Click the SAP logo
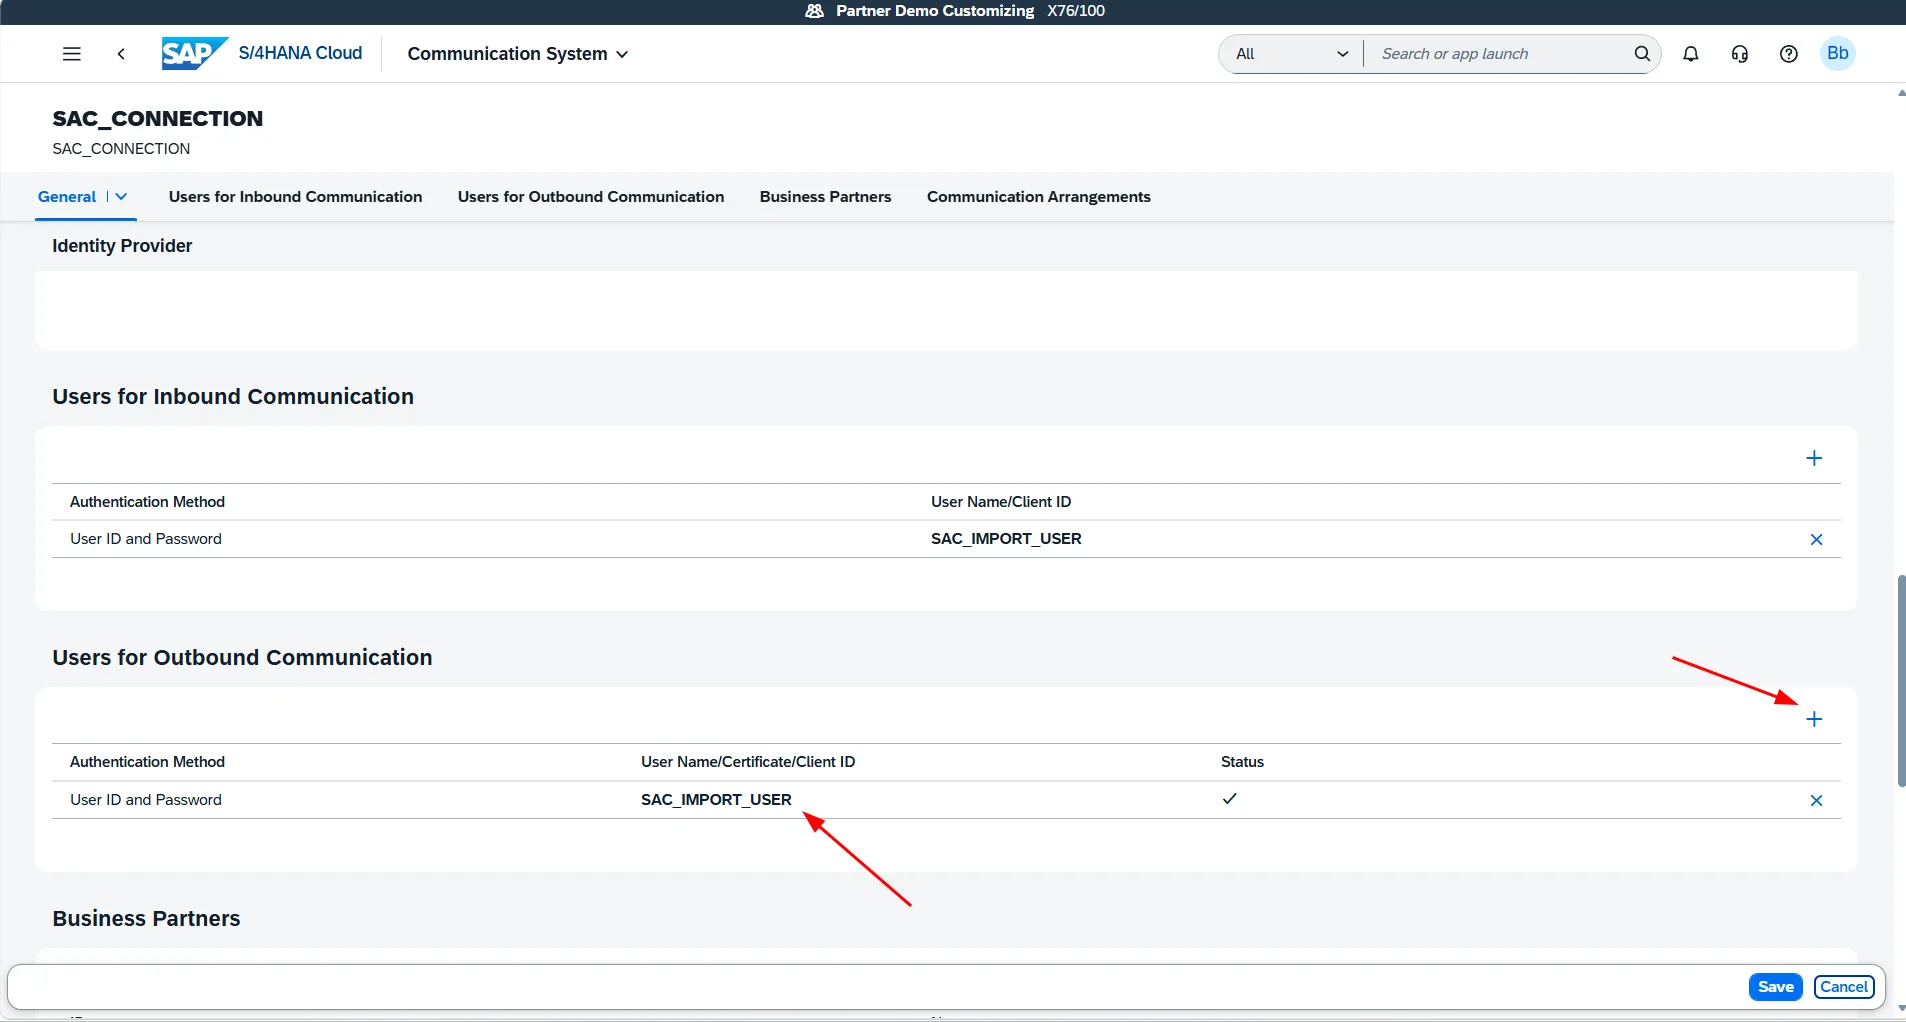The width and height of the screenshot is (1906, 1022). pyautogui.click(x=194, y=53)
